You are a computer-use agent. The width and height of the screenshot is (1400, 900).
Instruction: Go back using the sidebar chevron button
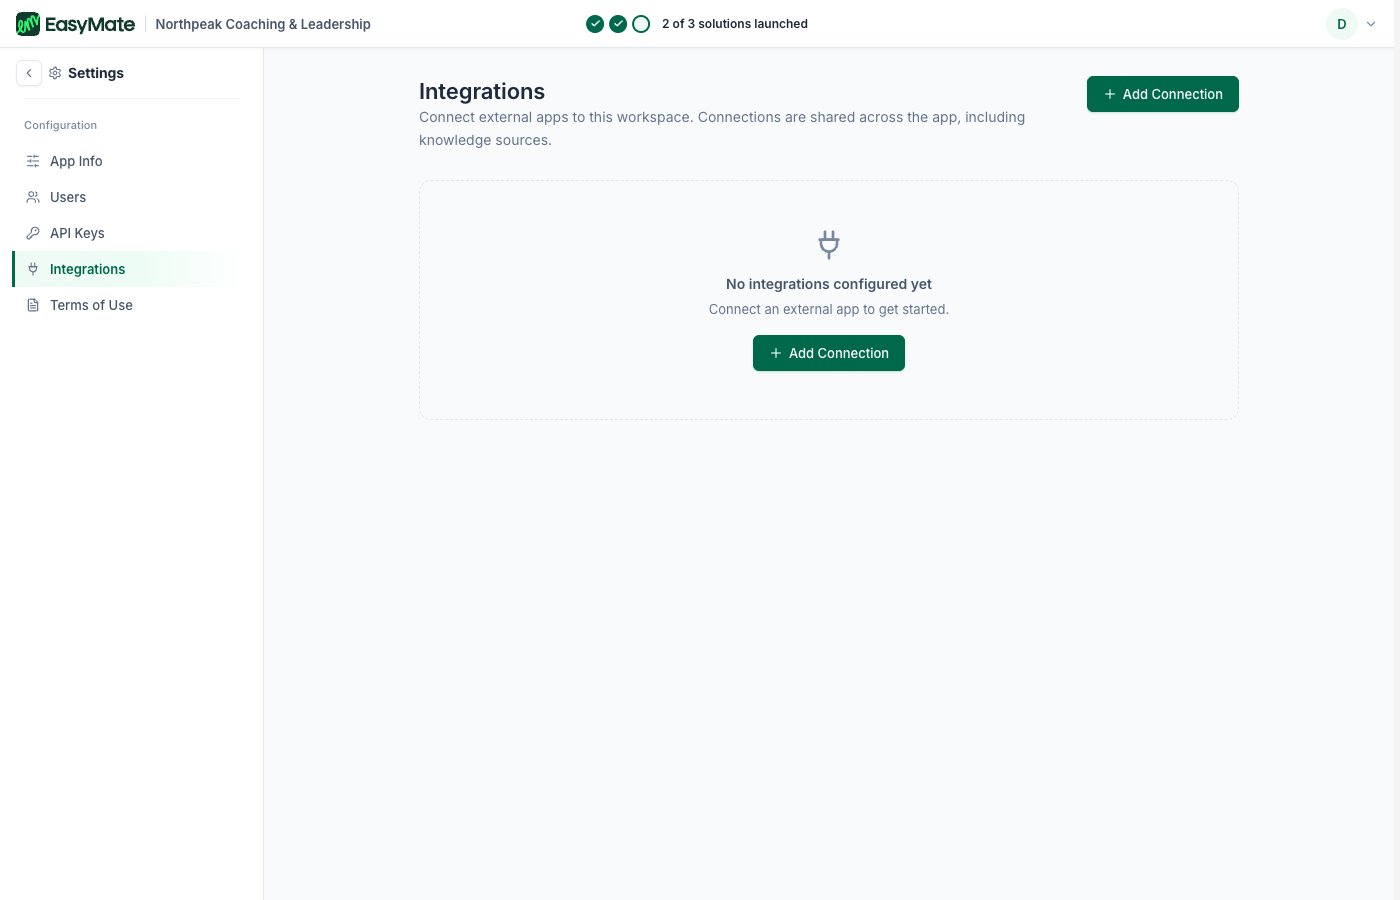coord(29,73)
